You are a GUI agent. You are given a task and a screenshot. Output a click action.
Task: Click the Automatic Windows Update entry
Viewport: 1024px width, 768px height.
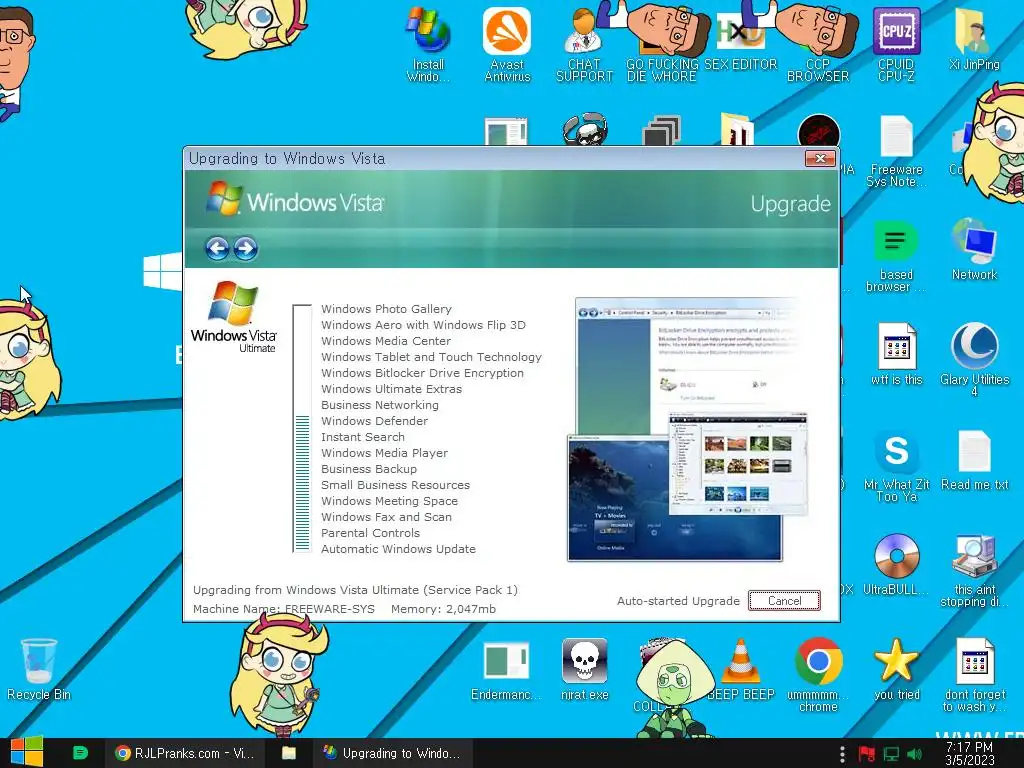(x=398, y=549)
